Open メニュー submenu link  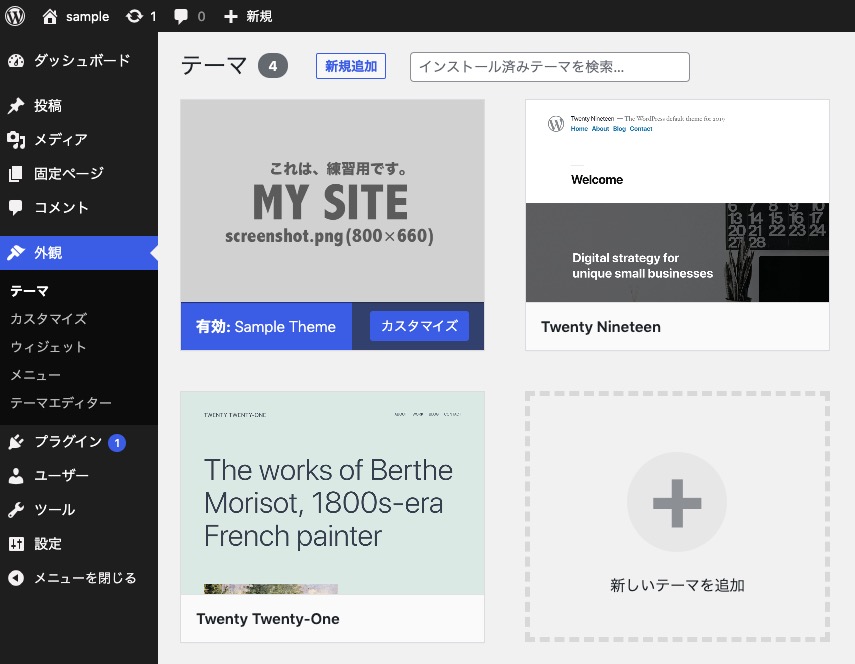(x=35, y=375)
